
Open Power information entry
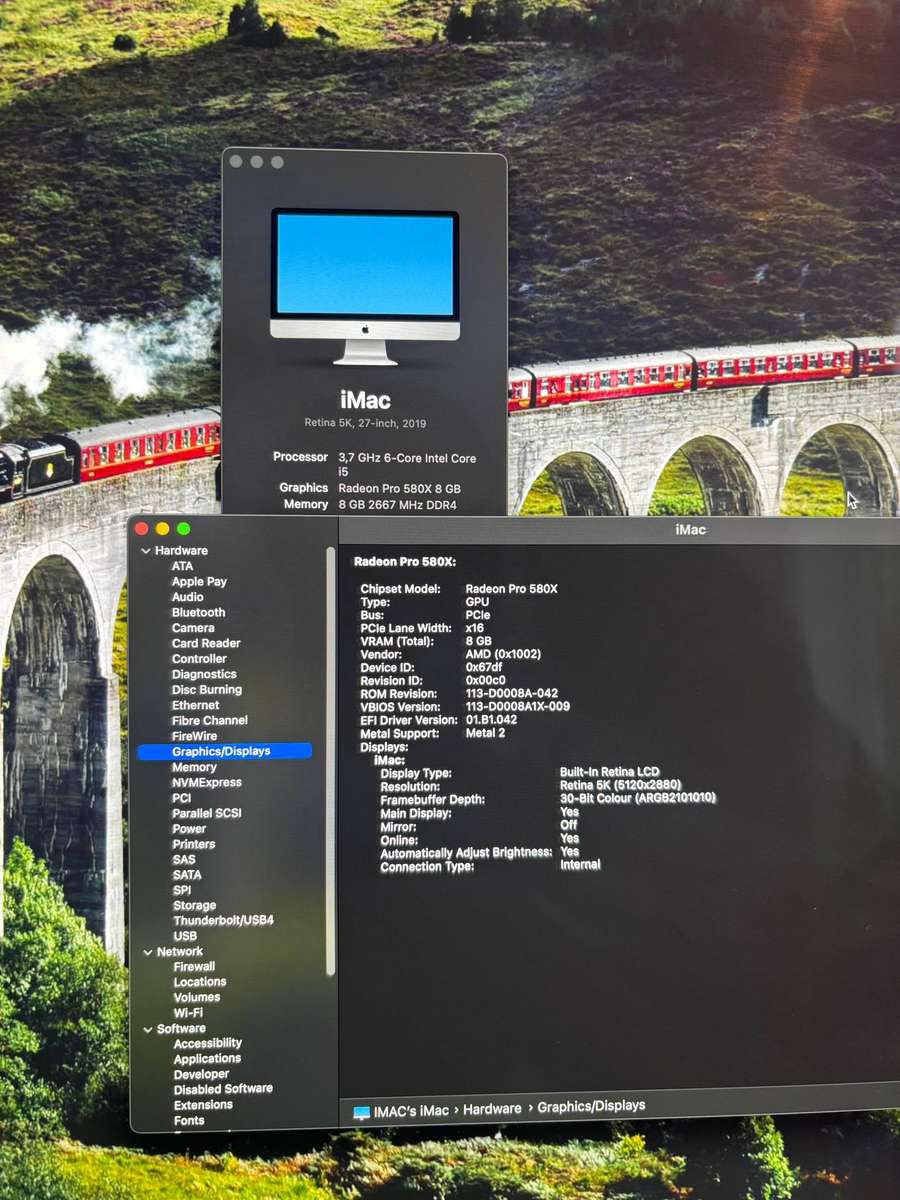(189, 829)
